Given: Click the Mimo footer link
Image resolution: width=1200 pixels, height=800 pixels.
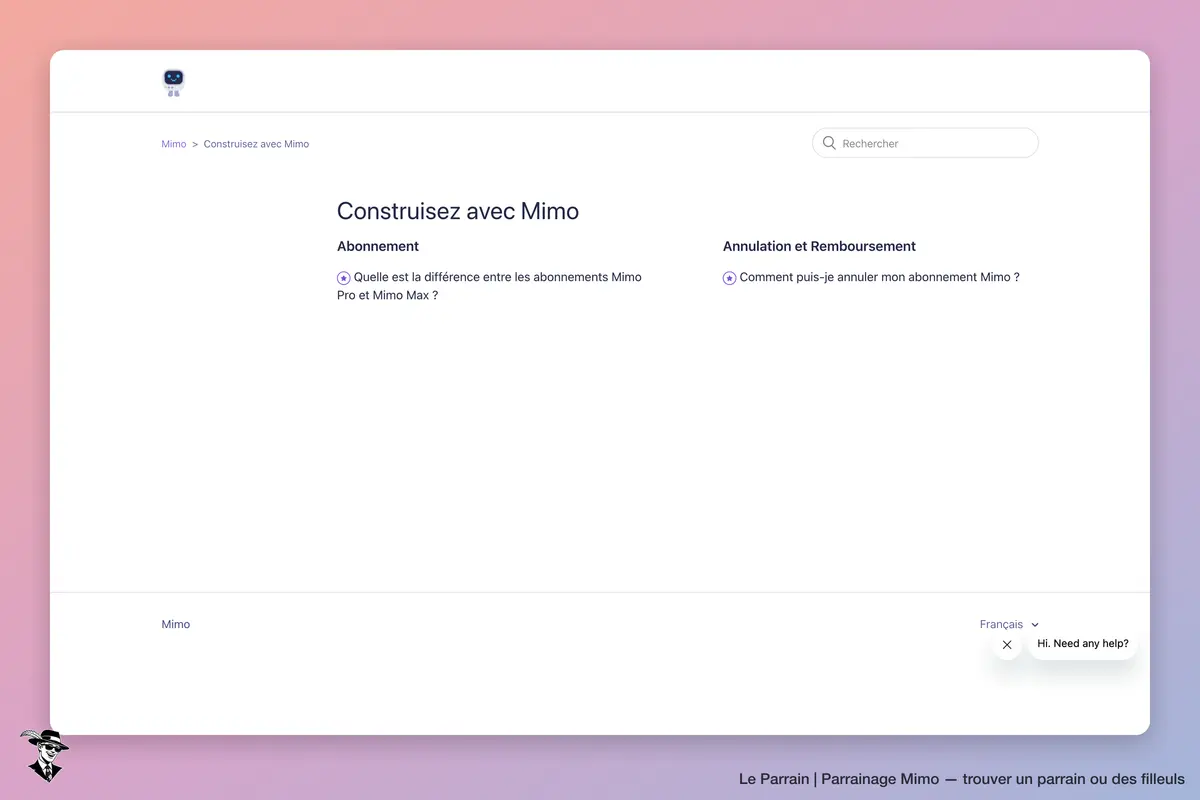Looking at the screenshot, I should point(176,624).
